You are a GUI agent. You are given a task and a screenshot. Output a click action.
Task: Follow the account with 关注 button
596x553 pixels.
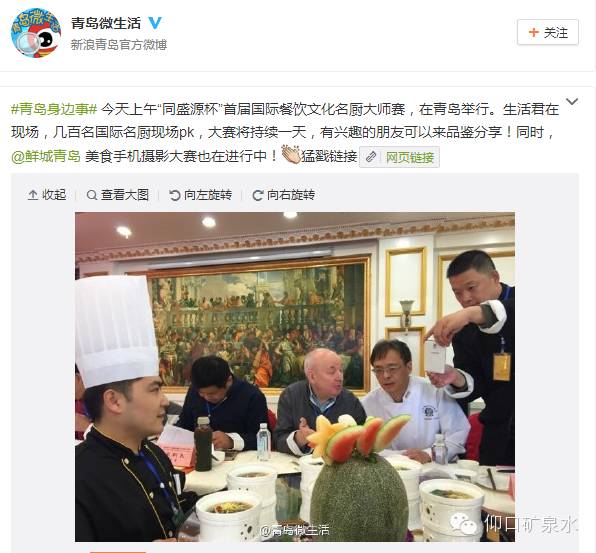(x=548, y=32)
